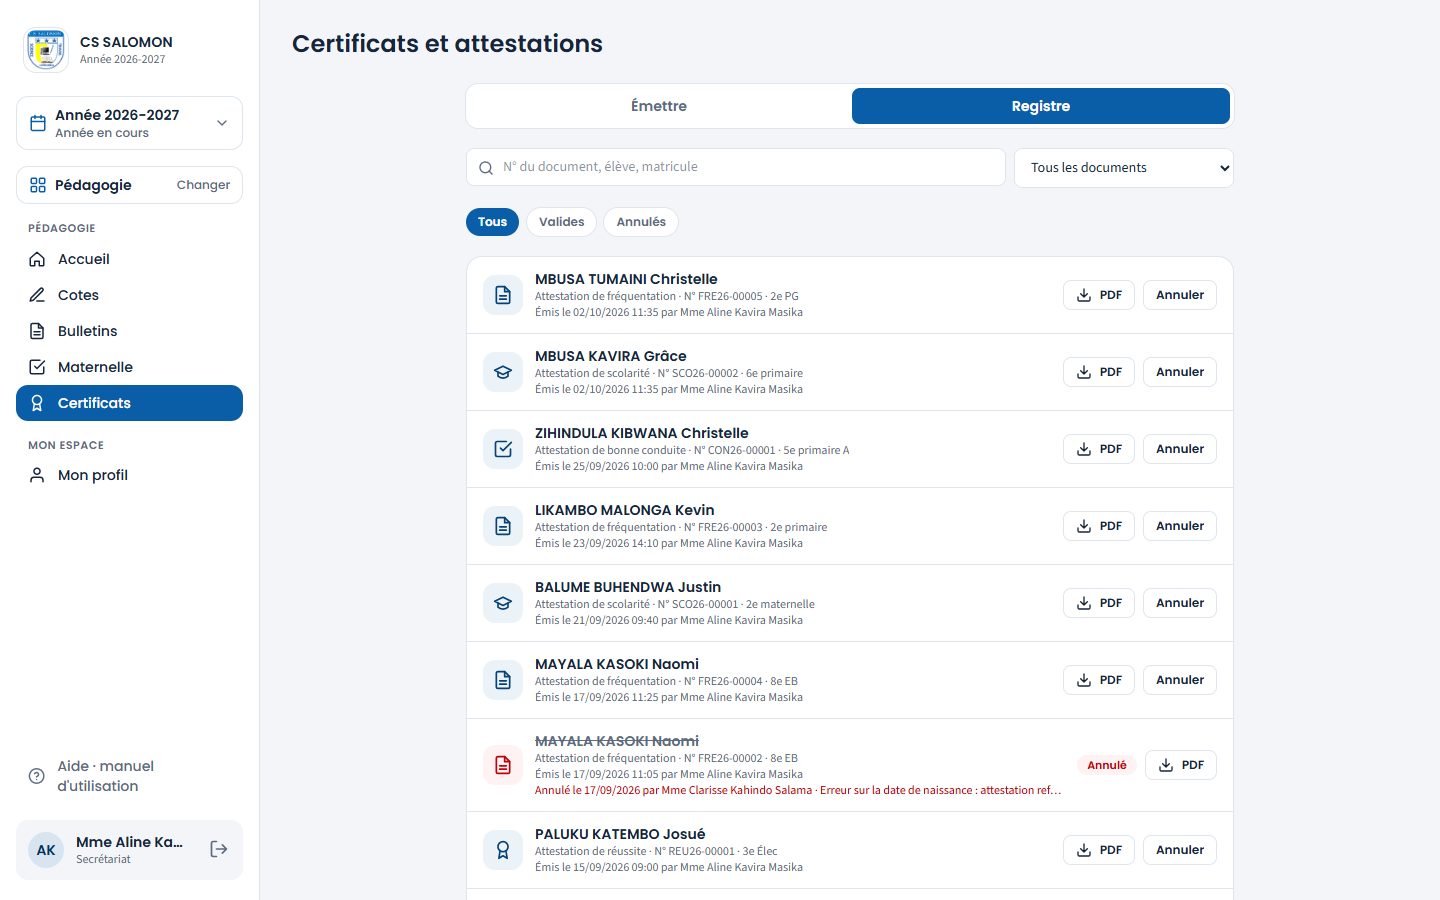1440x900 pixels.
Task: Click the help question mark icon
Action: [x=37, y=776]
